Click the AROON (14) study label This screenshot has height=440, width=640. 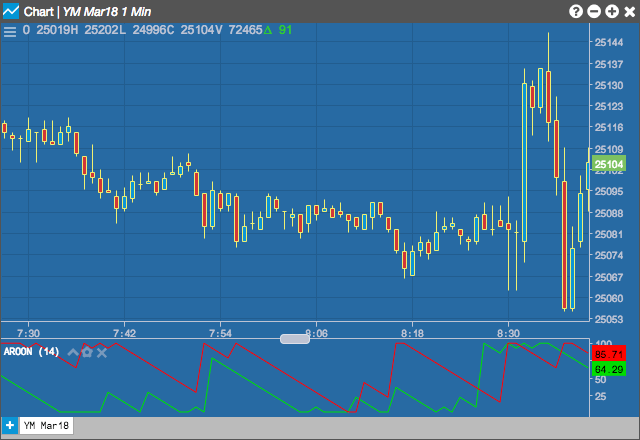click(x=31, y=351)
